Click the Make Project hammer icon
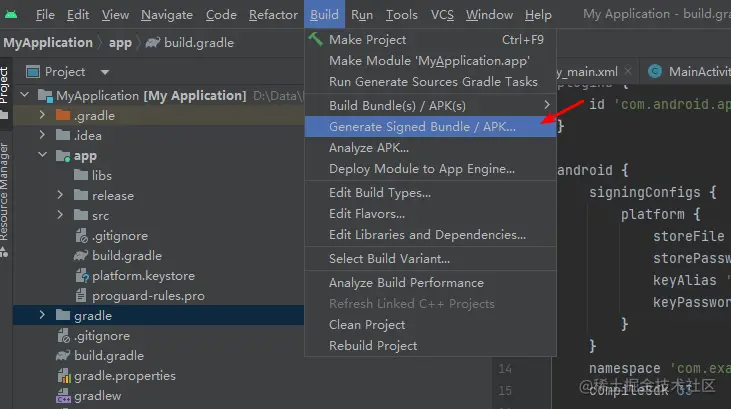731x409 pixels. point(316,40)
